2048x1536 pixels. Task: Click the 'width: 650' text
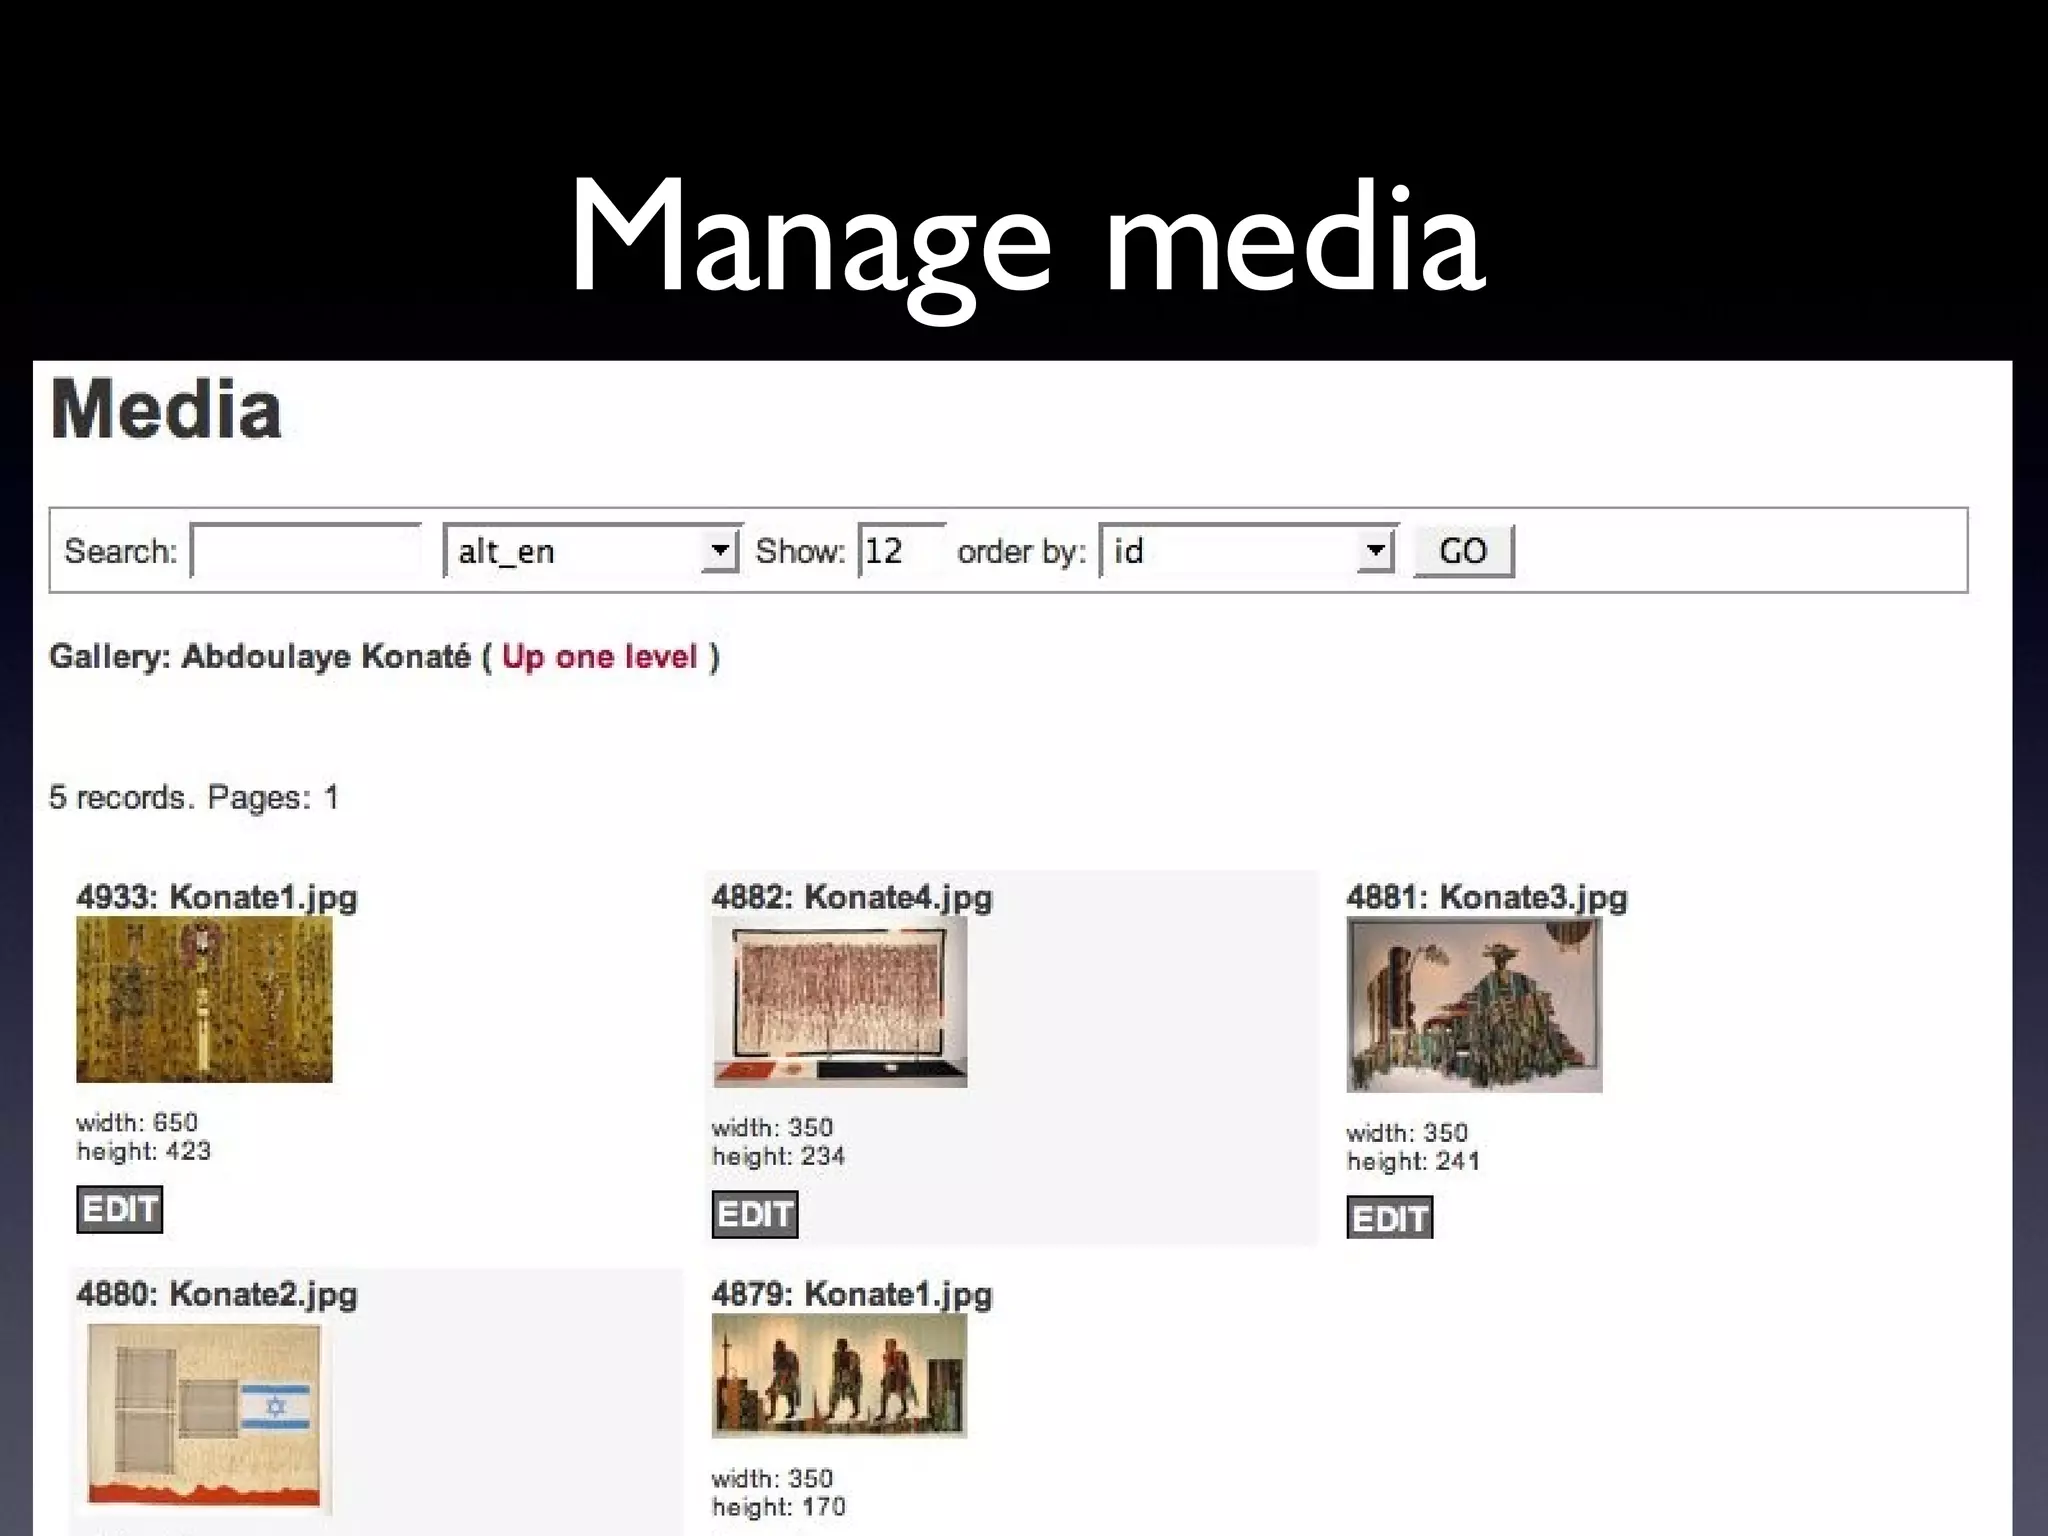tap(137, 1122)
